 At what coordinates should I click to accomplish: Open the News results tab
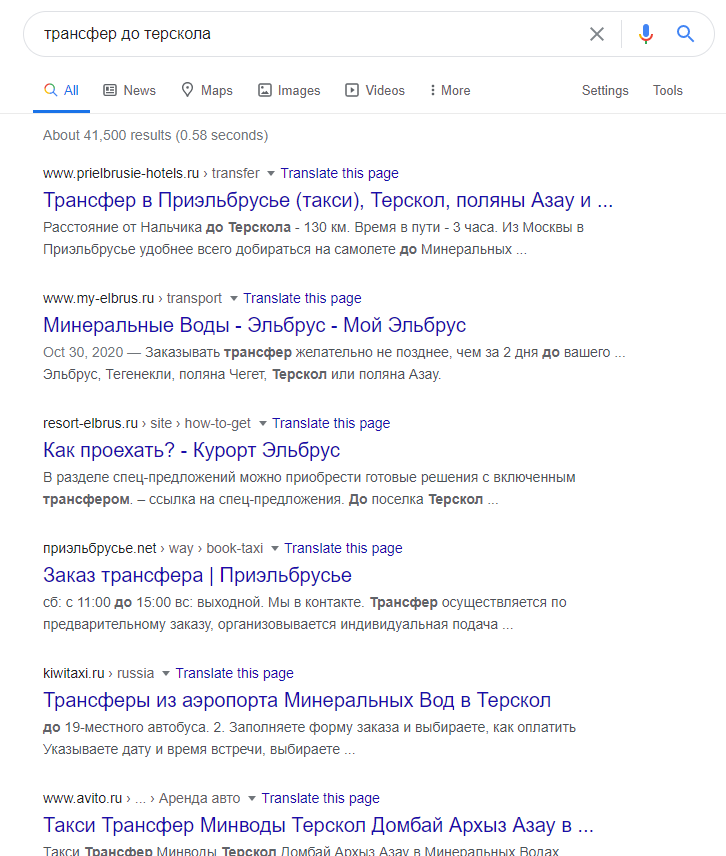[129, 90]
